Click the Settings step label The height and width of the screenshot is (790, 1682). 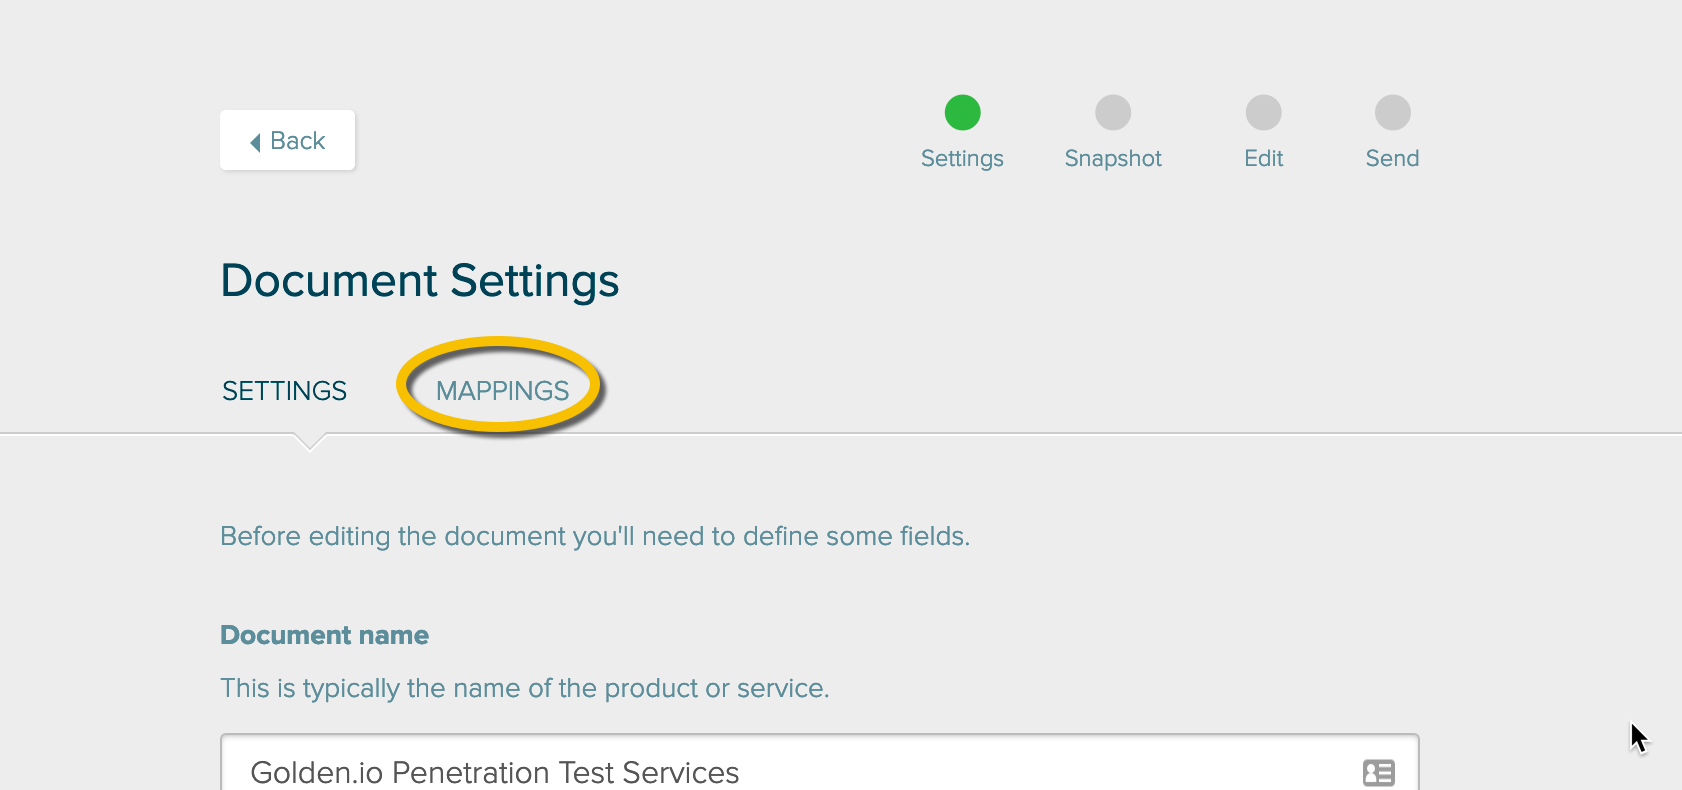click(962, 159)
